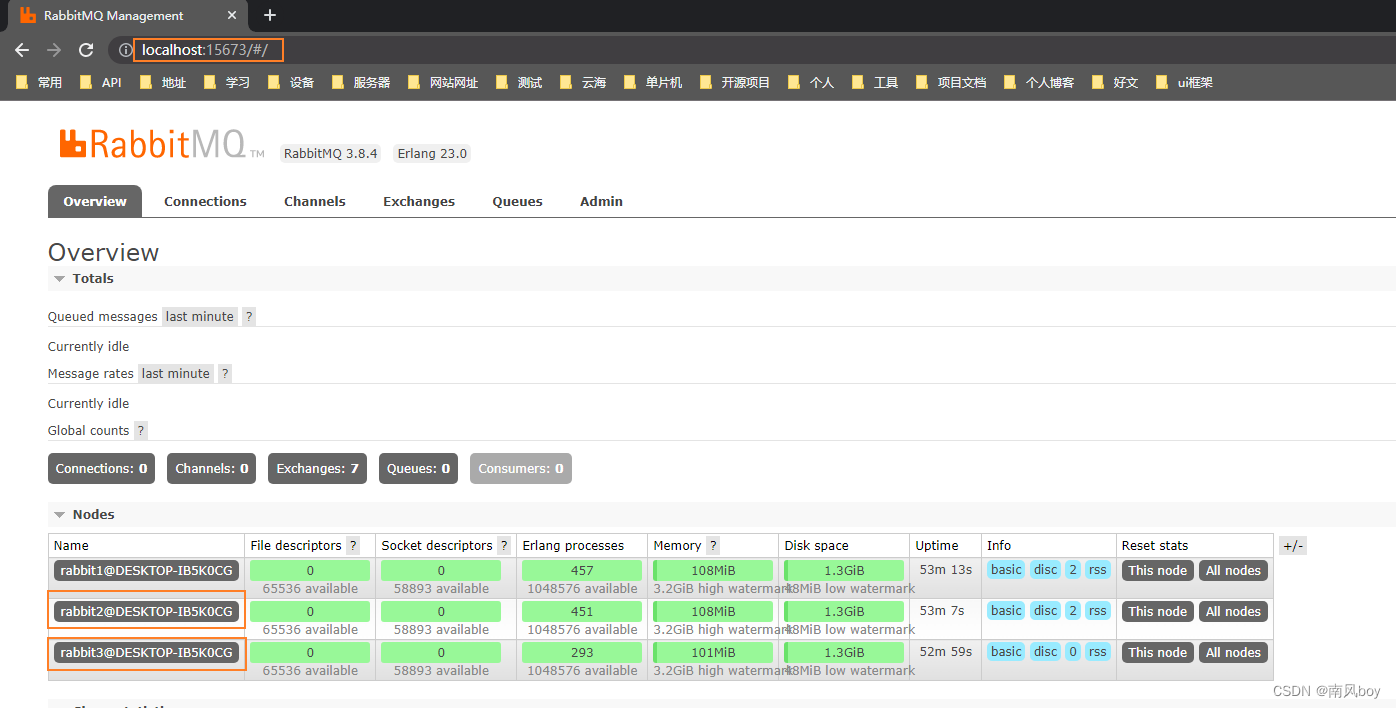Click 'All nodes' reset in rabbit1 row
The image size is (1396, 708).
(1233, 570)
